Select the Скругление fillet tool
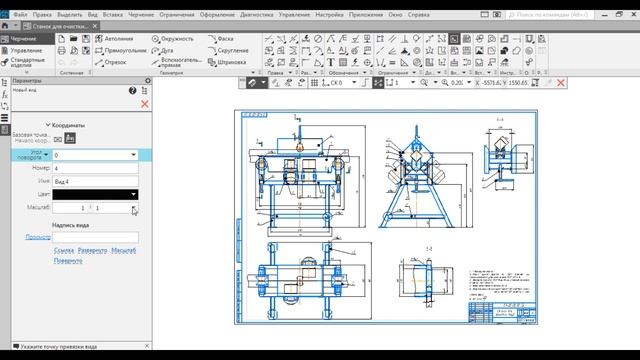 pyautogui.click(x=228, y=51)
